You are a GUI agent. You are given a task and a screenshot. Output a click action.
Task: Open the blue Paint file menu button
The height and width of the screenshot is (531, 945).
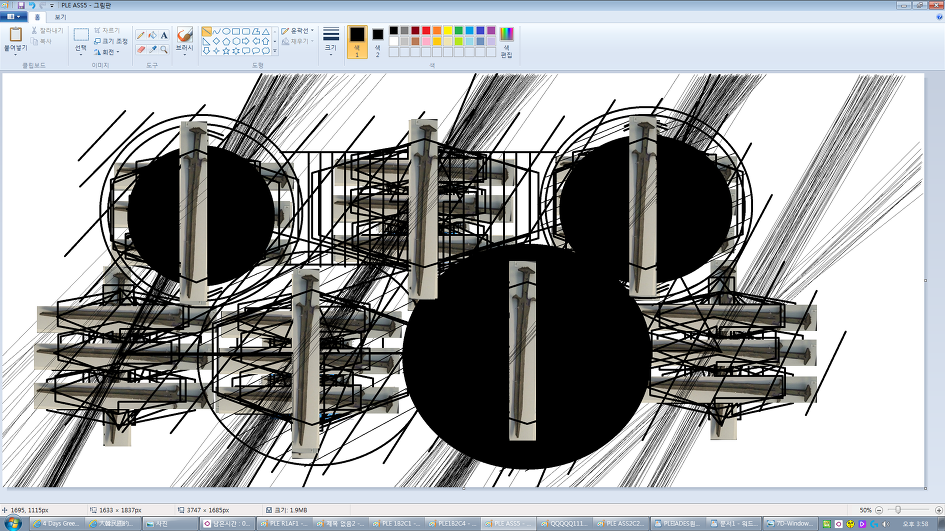coord(13,17)
